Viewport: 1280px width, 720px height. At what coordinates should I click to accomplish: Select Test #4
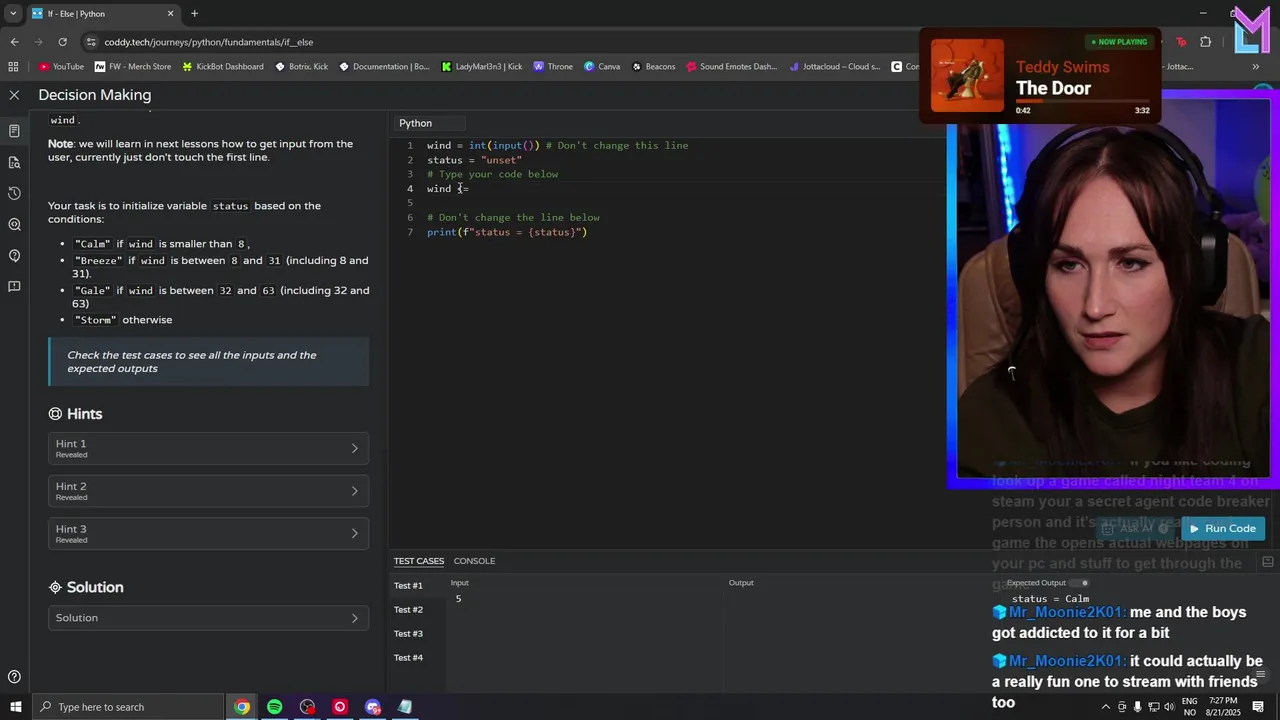pos(408,658)
